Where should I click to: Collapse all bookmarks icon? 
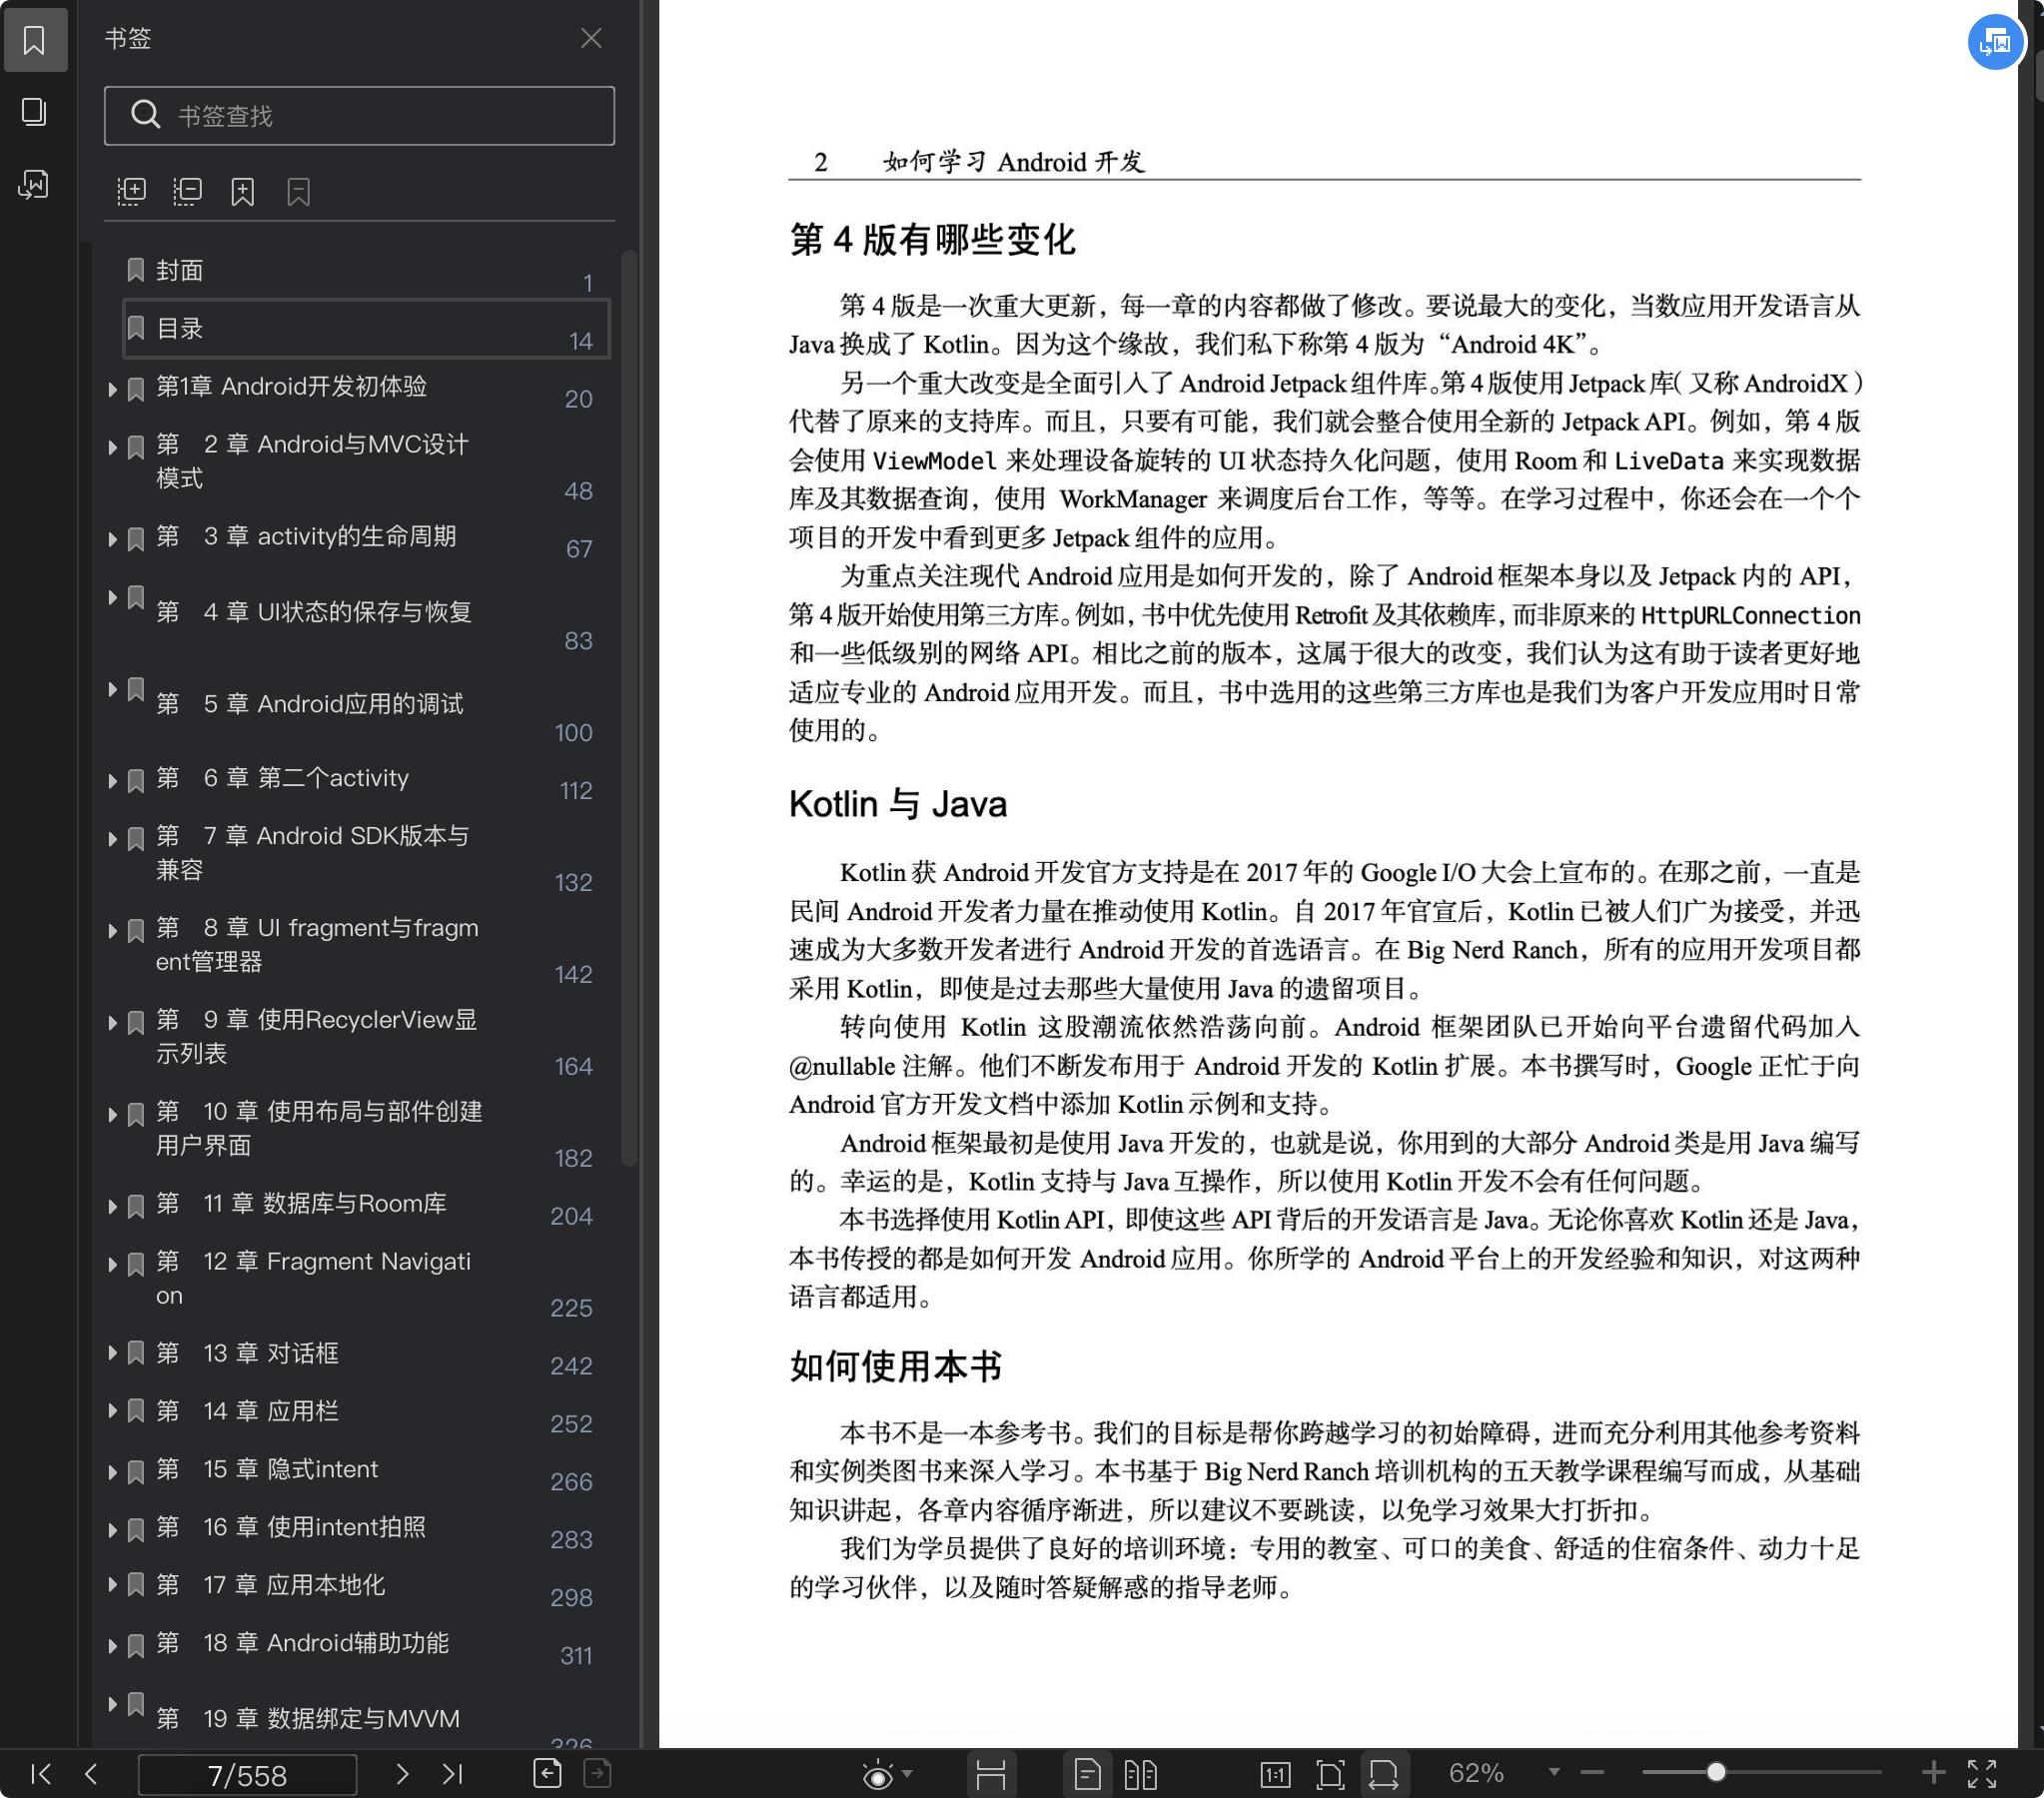187,191
